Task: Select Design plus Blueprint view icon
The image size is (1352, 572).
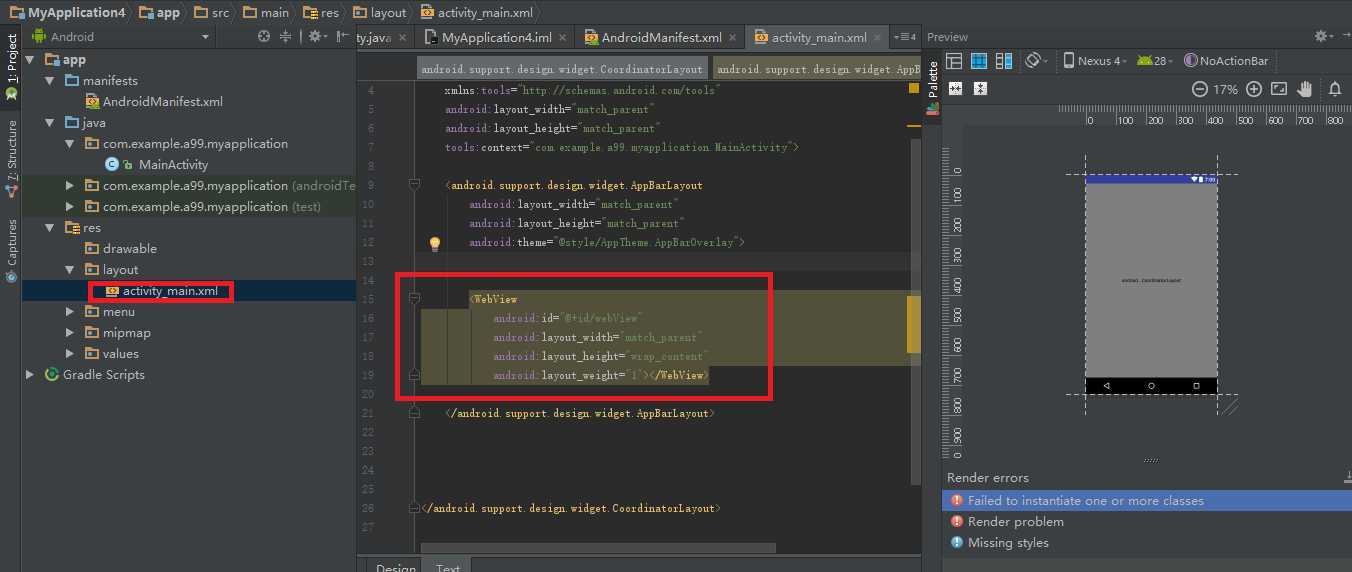Action: 1004,61
